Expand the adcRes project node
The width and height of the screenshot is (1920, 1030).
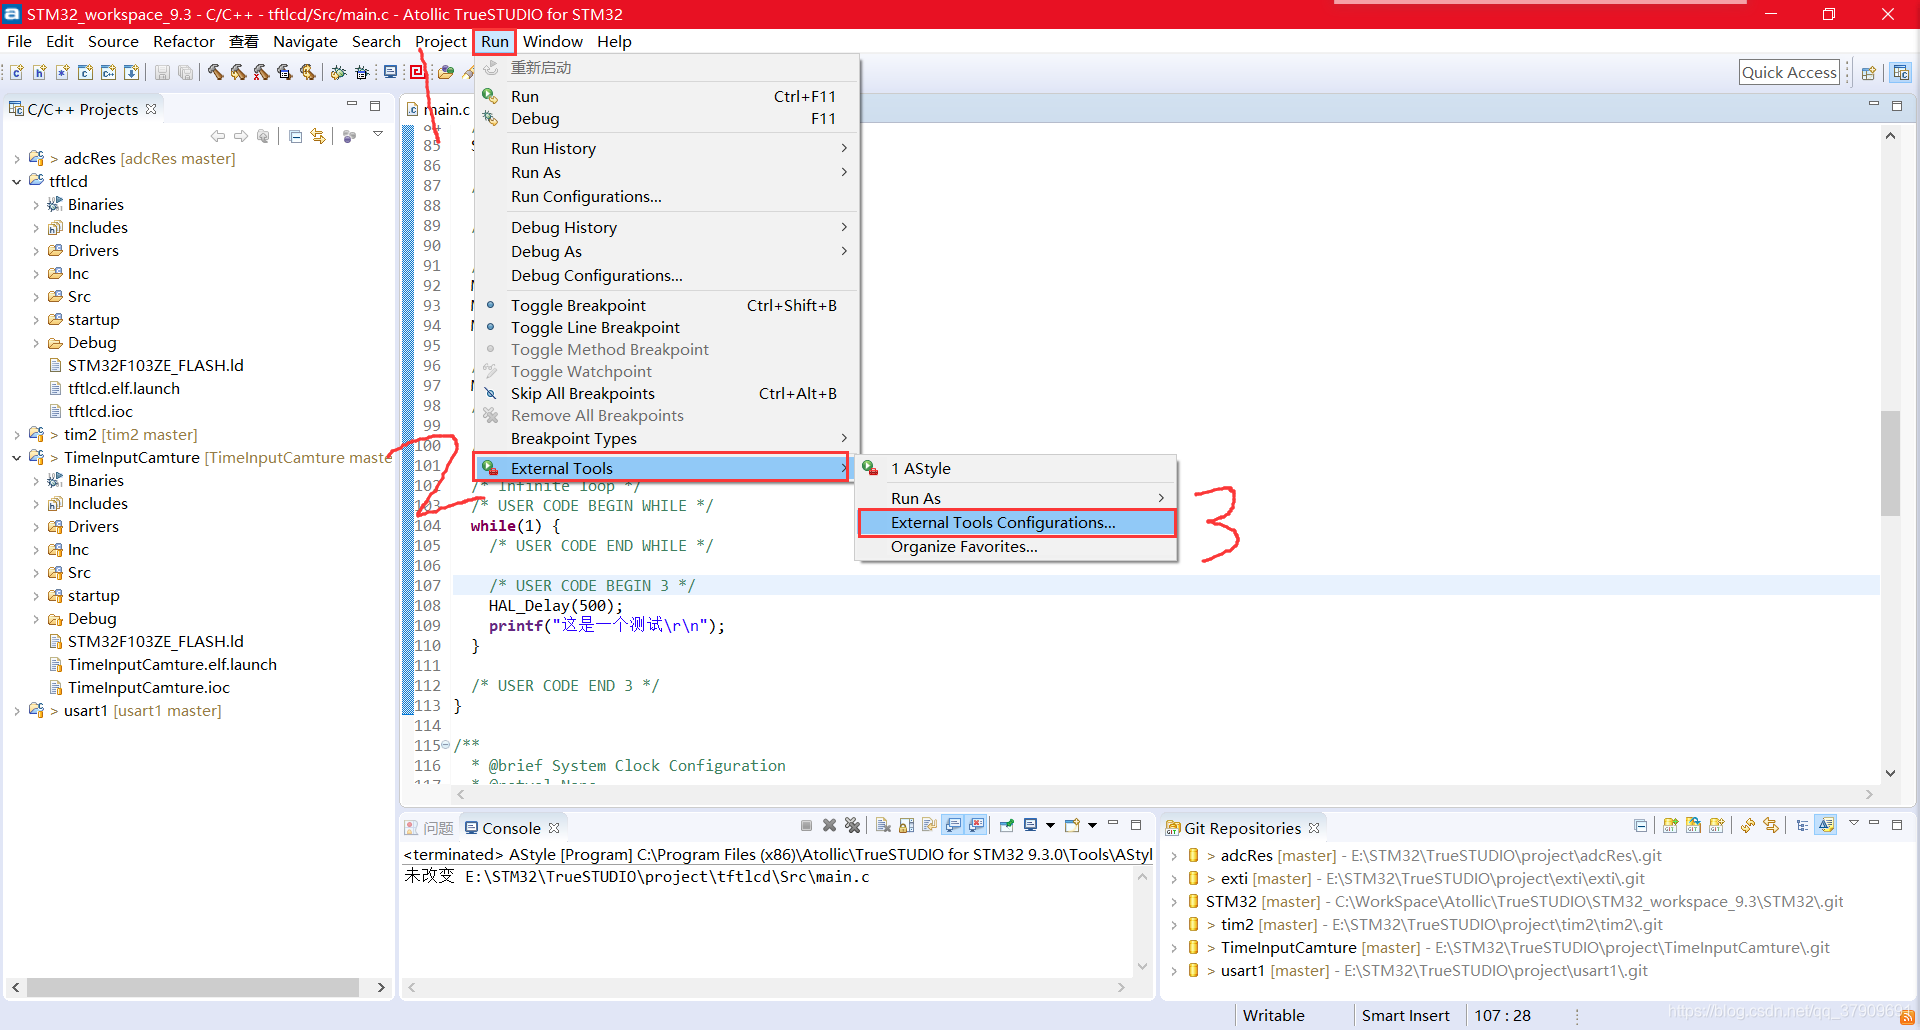pyautogui.click(x=17, y=158)
